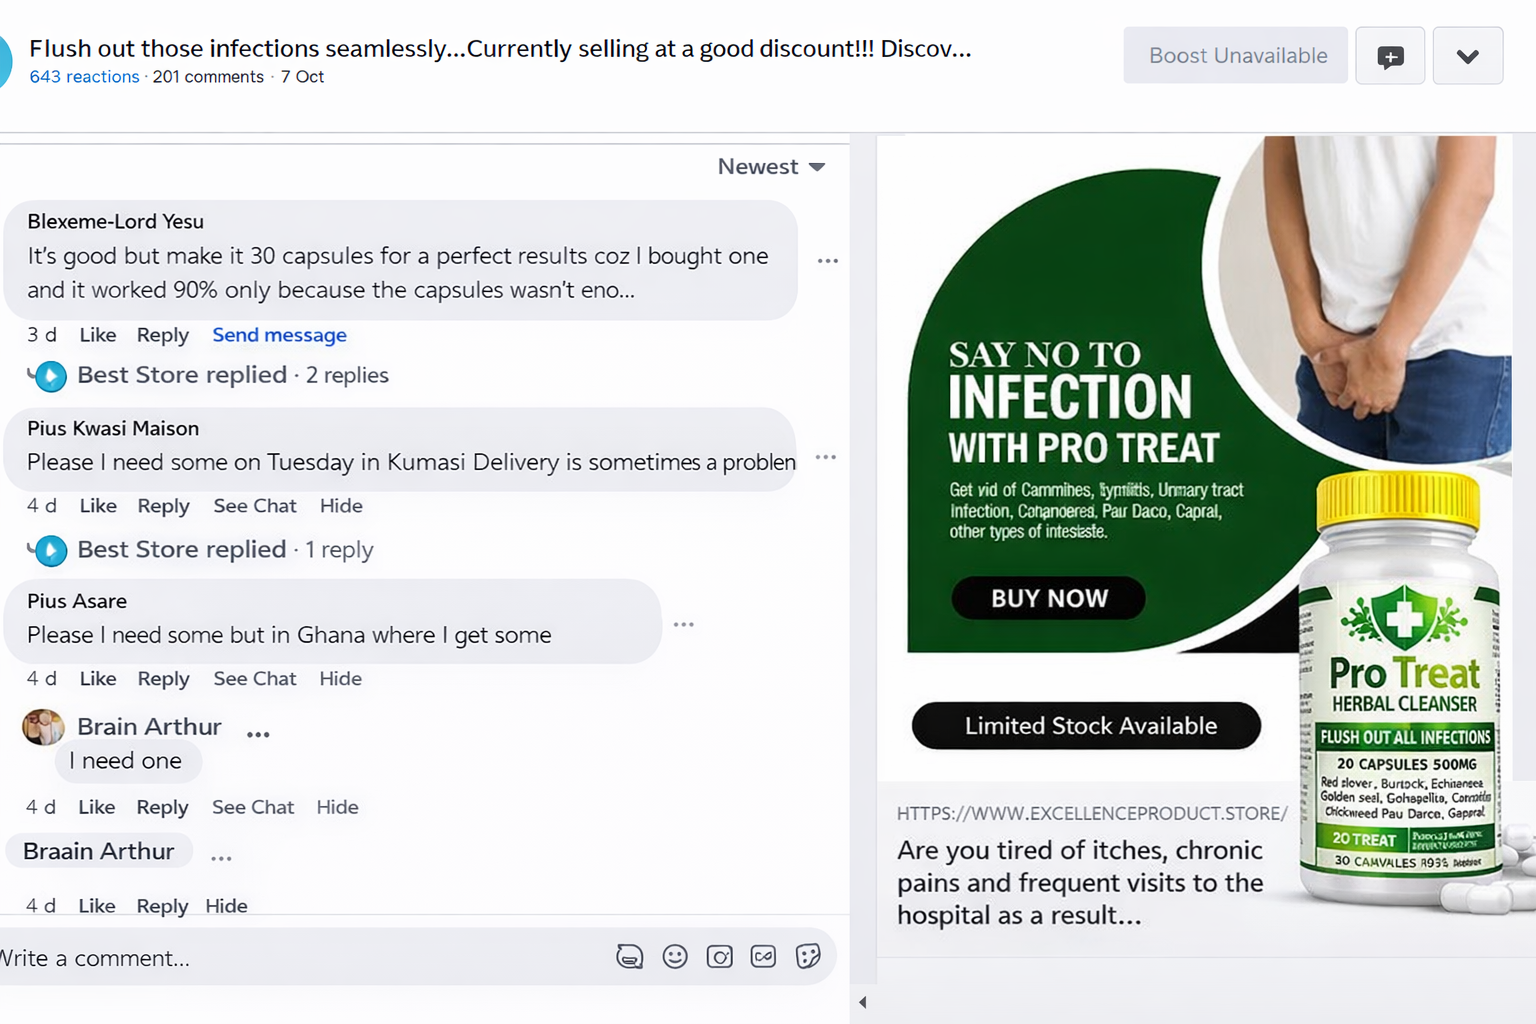Screen dimensions: 1536x1024
Task: Like Pius Asare's comment
Action: 98,679
